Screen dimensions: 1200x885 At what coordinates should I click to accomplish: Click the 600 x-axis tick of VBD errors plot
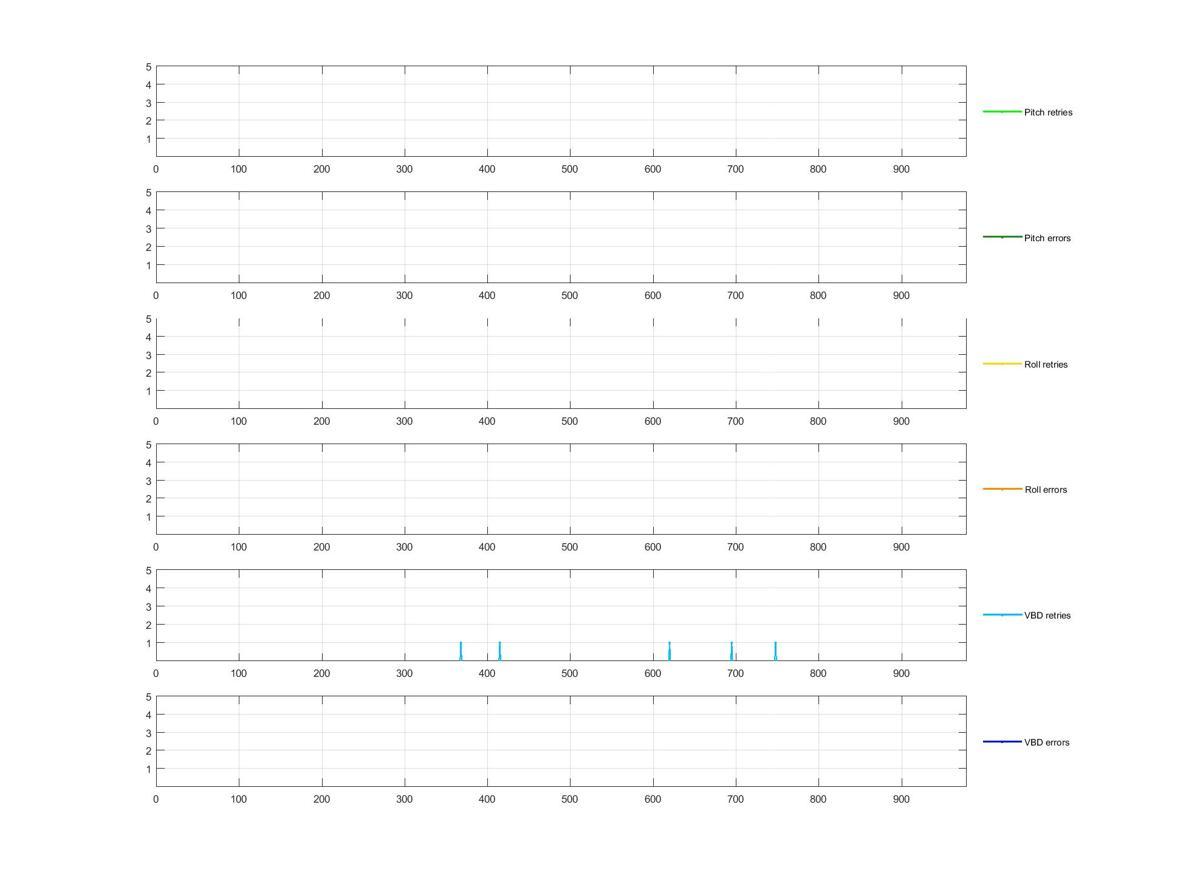[x=653, y=800]
